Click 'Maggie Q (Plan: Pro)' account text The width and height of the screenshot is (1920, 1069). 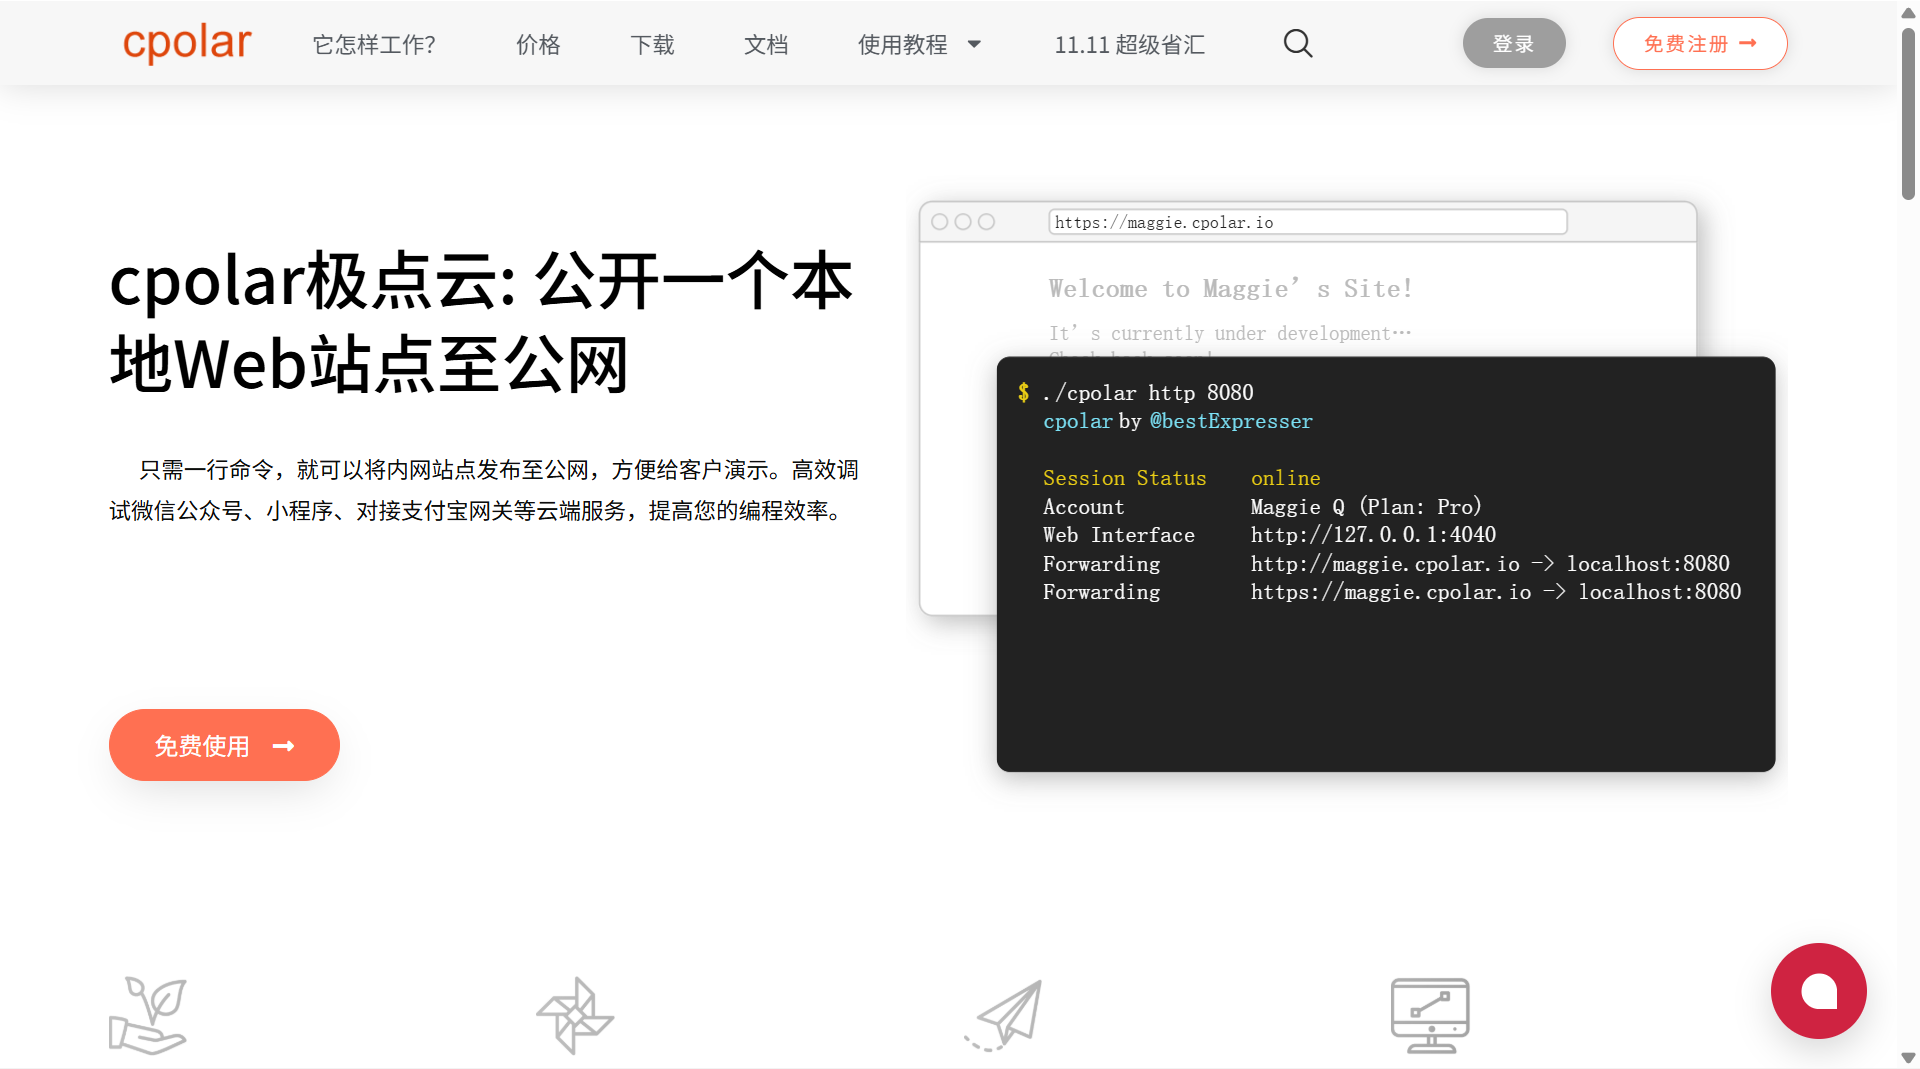pyautogui.click(x=1366, y=507)
